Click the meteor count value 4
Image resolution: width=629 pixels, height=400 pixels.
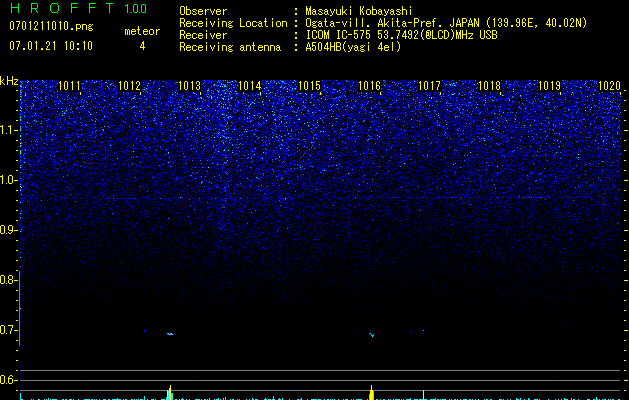(142, 46)
